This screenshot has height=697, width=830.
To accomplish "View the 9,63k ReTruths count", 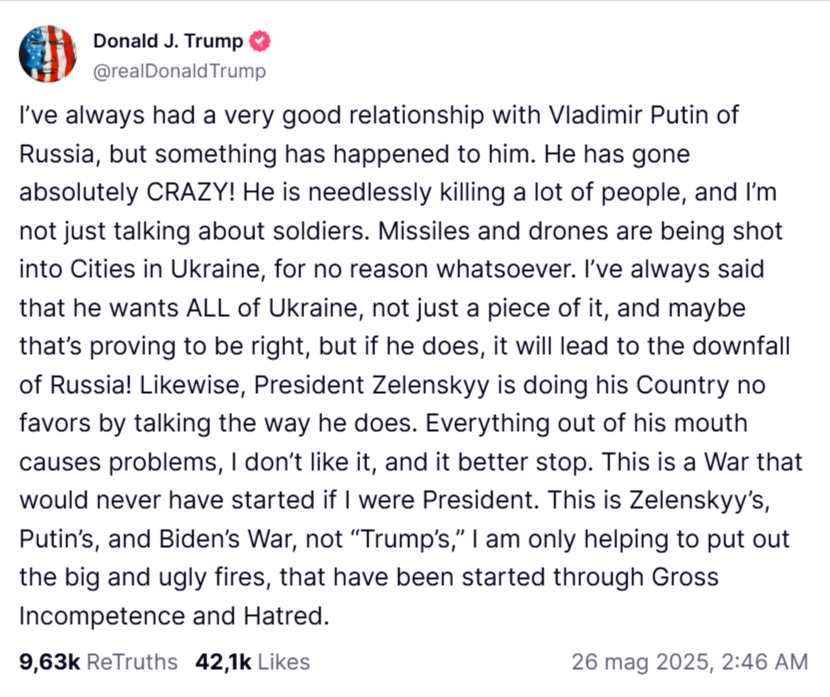I will pos(49,662).
